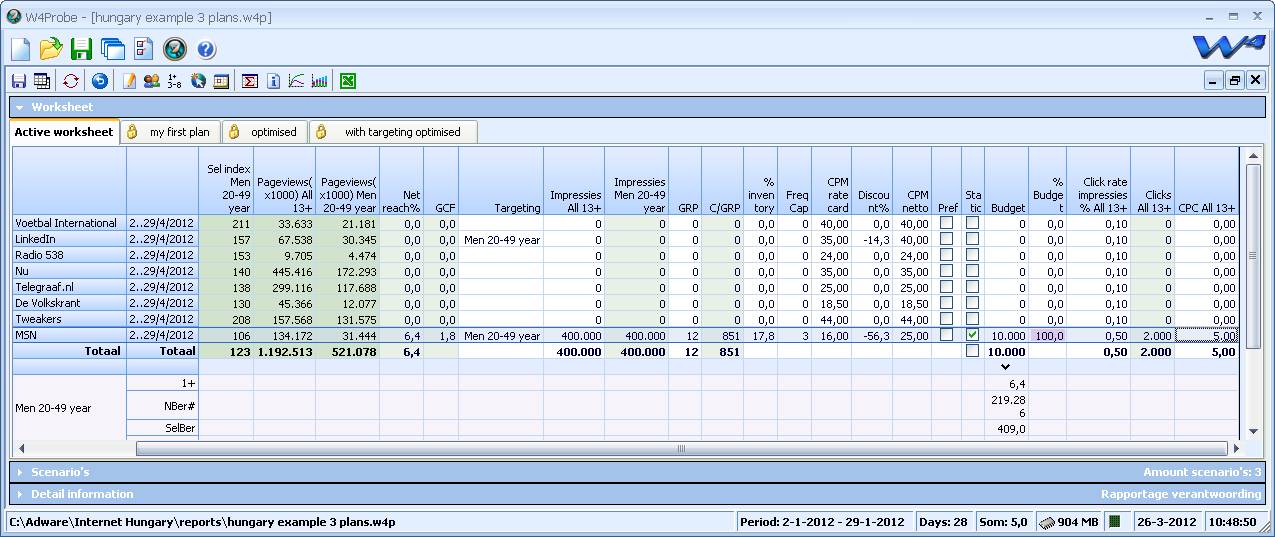Click the sigma totals icon
The height and width of the screenshot is (537, 1275).
coord(251,81)
